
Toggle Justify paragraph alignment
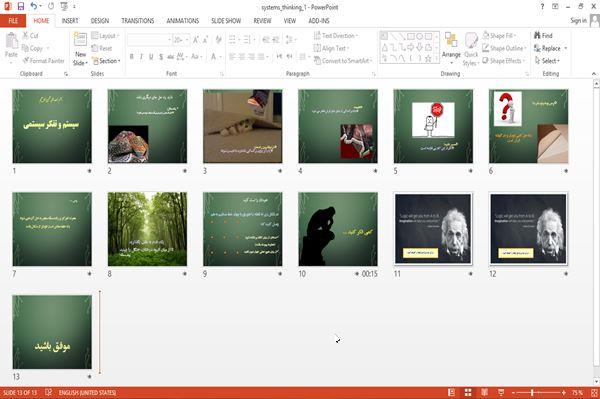[x=261, y=57]
